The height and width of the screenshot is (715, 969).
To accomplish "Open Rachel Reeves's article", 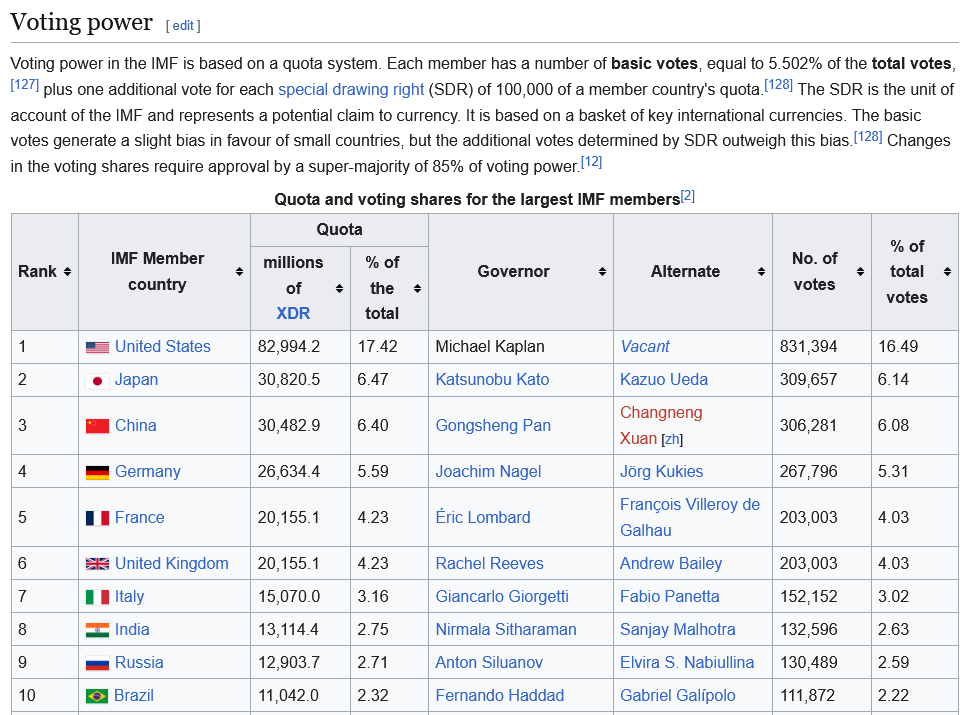I will coord(489,563).
